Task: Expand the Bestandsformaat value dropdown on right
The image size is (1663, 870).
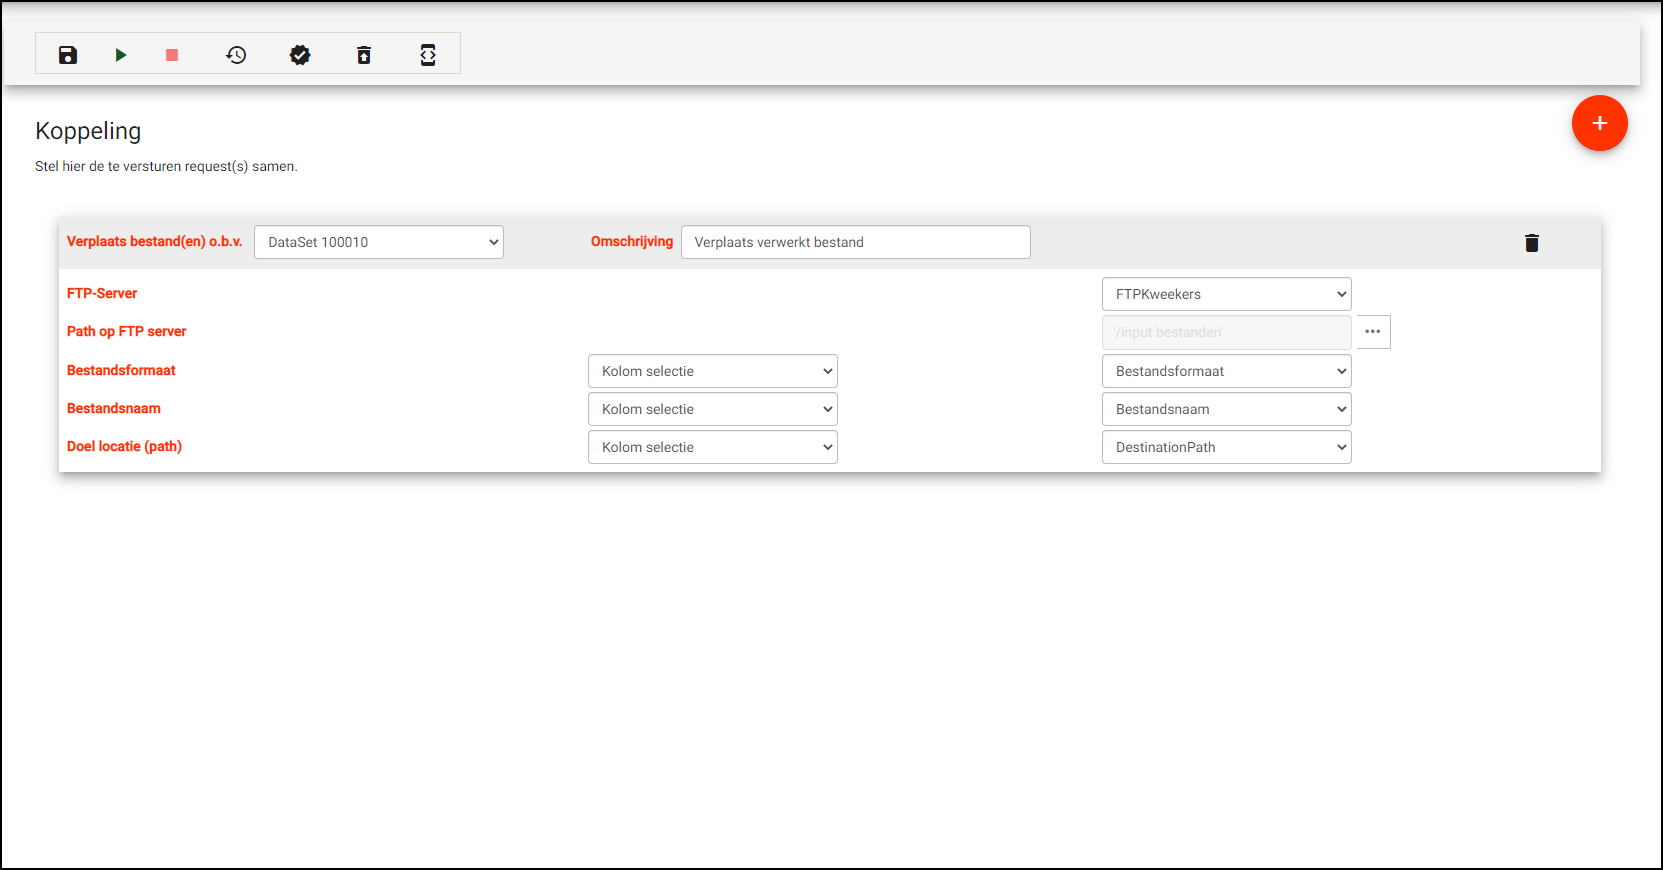Action: (1226, 371)
